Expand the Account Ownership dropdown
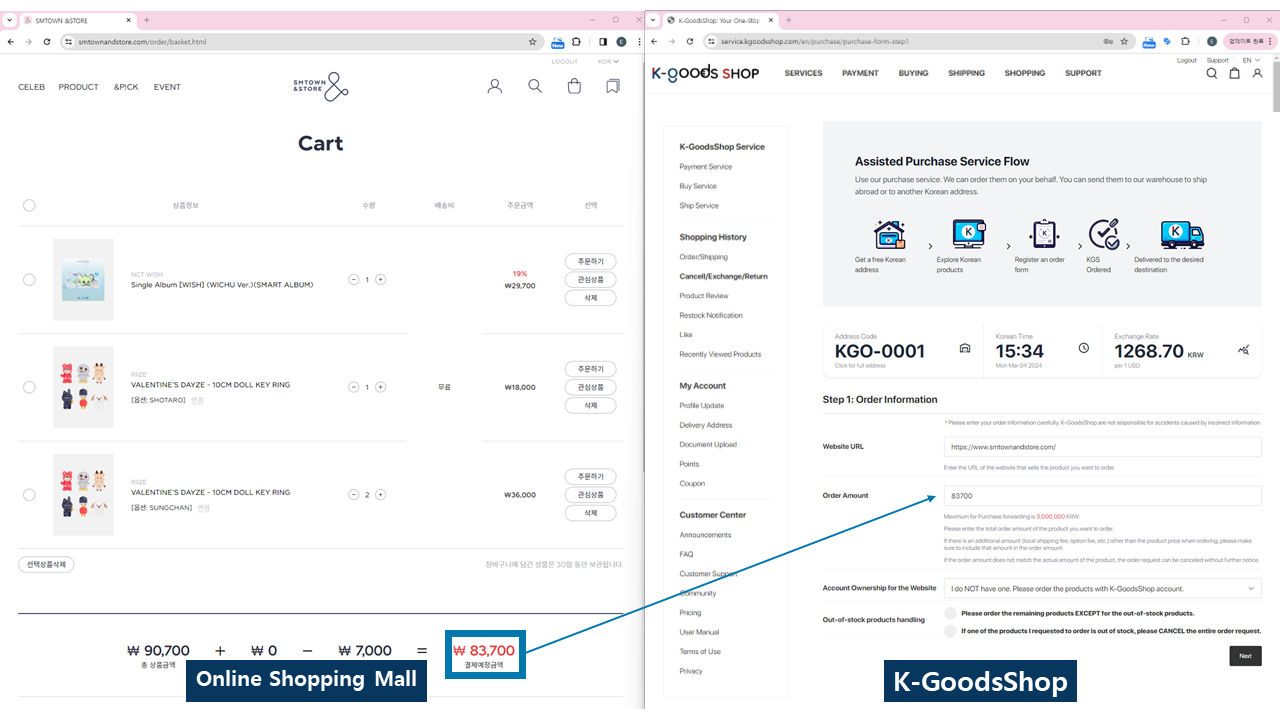1280x720 pixels. point(1102,589)
